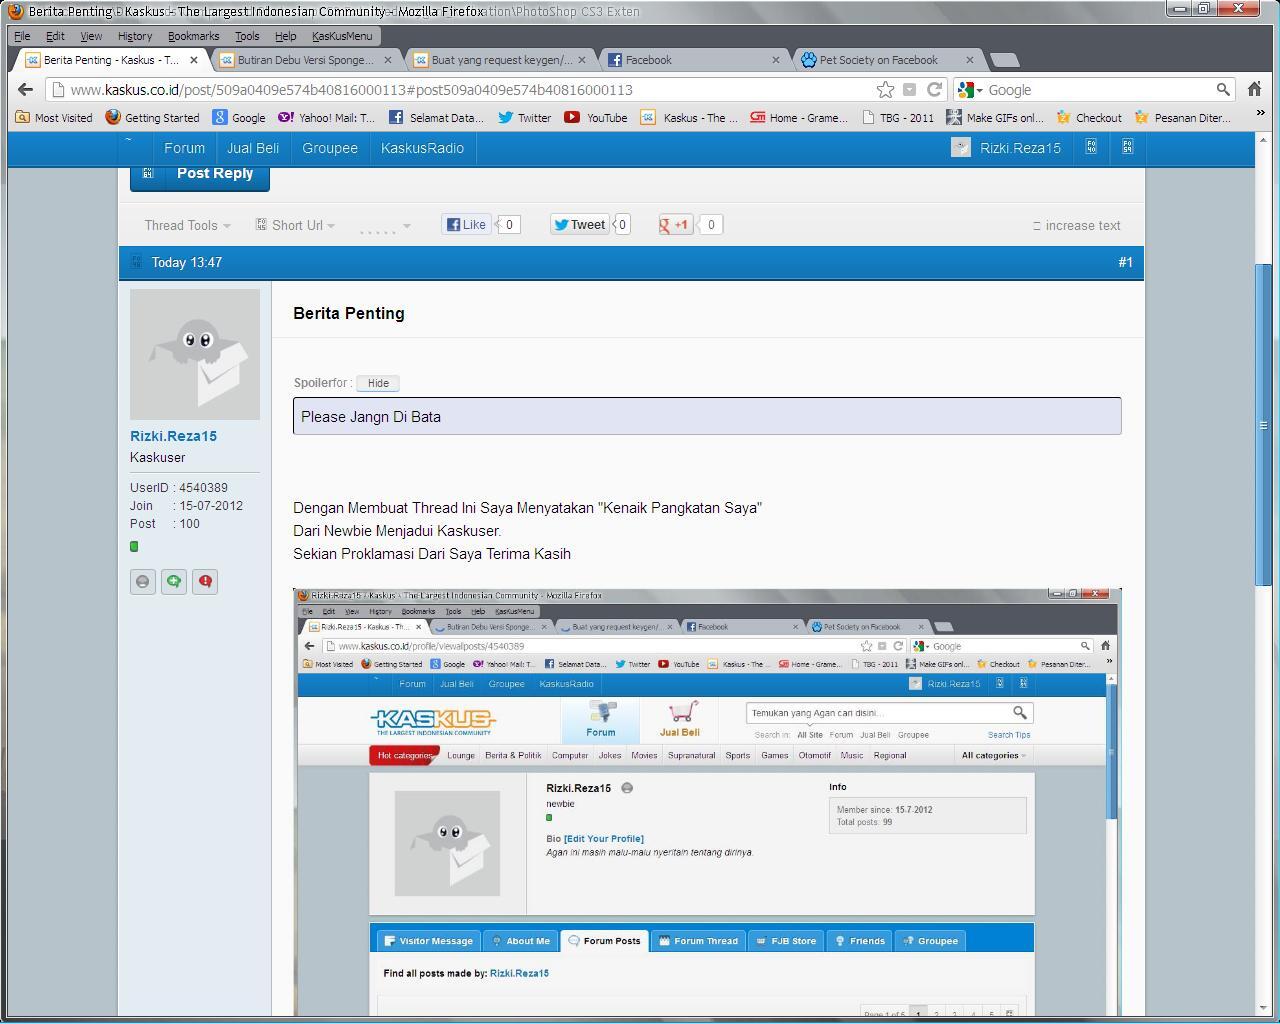Switch to the Pet Society on Facebook tab
The image size is (1280, 1024).
pyautogui.click(x=887, y=60)
